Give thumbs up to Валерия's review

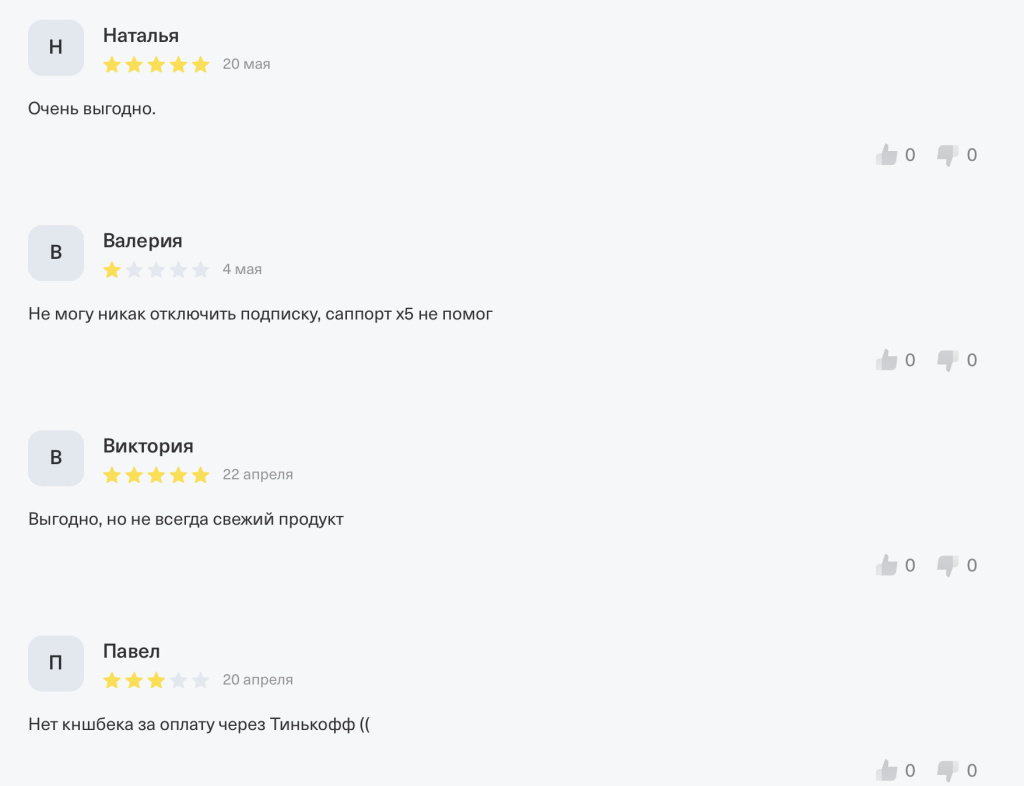(886, 360)
